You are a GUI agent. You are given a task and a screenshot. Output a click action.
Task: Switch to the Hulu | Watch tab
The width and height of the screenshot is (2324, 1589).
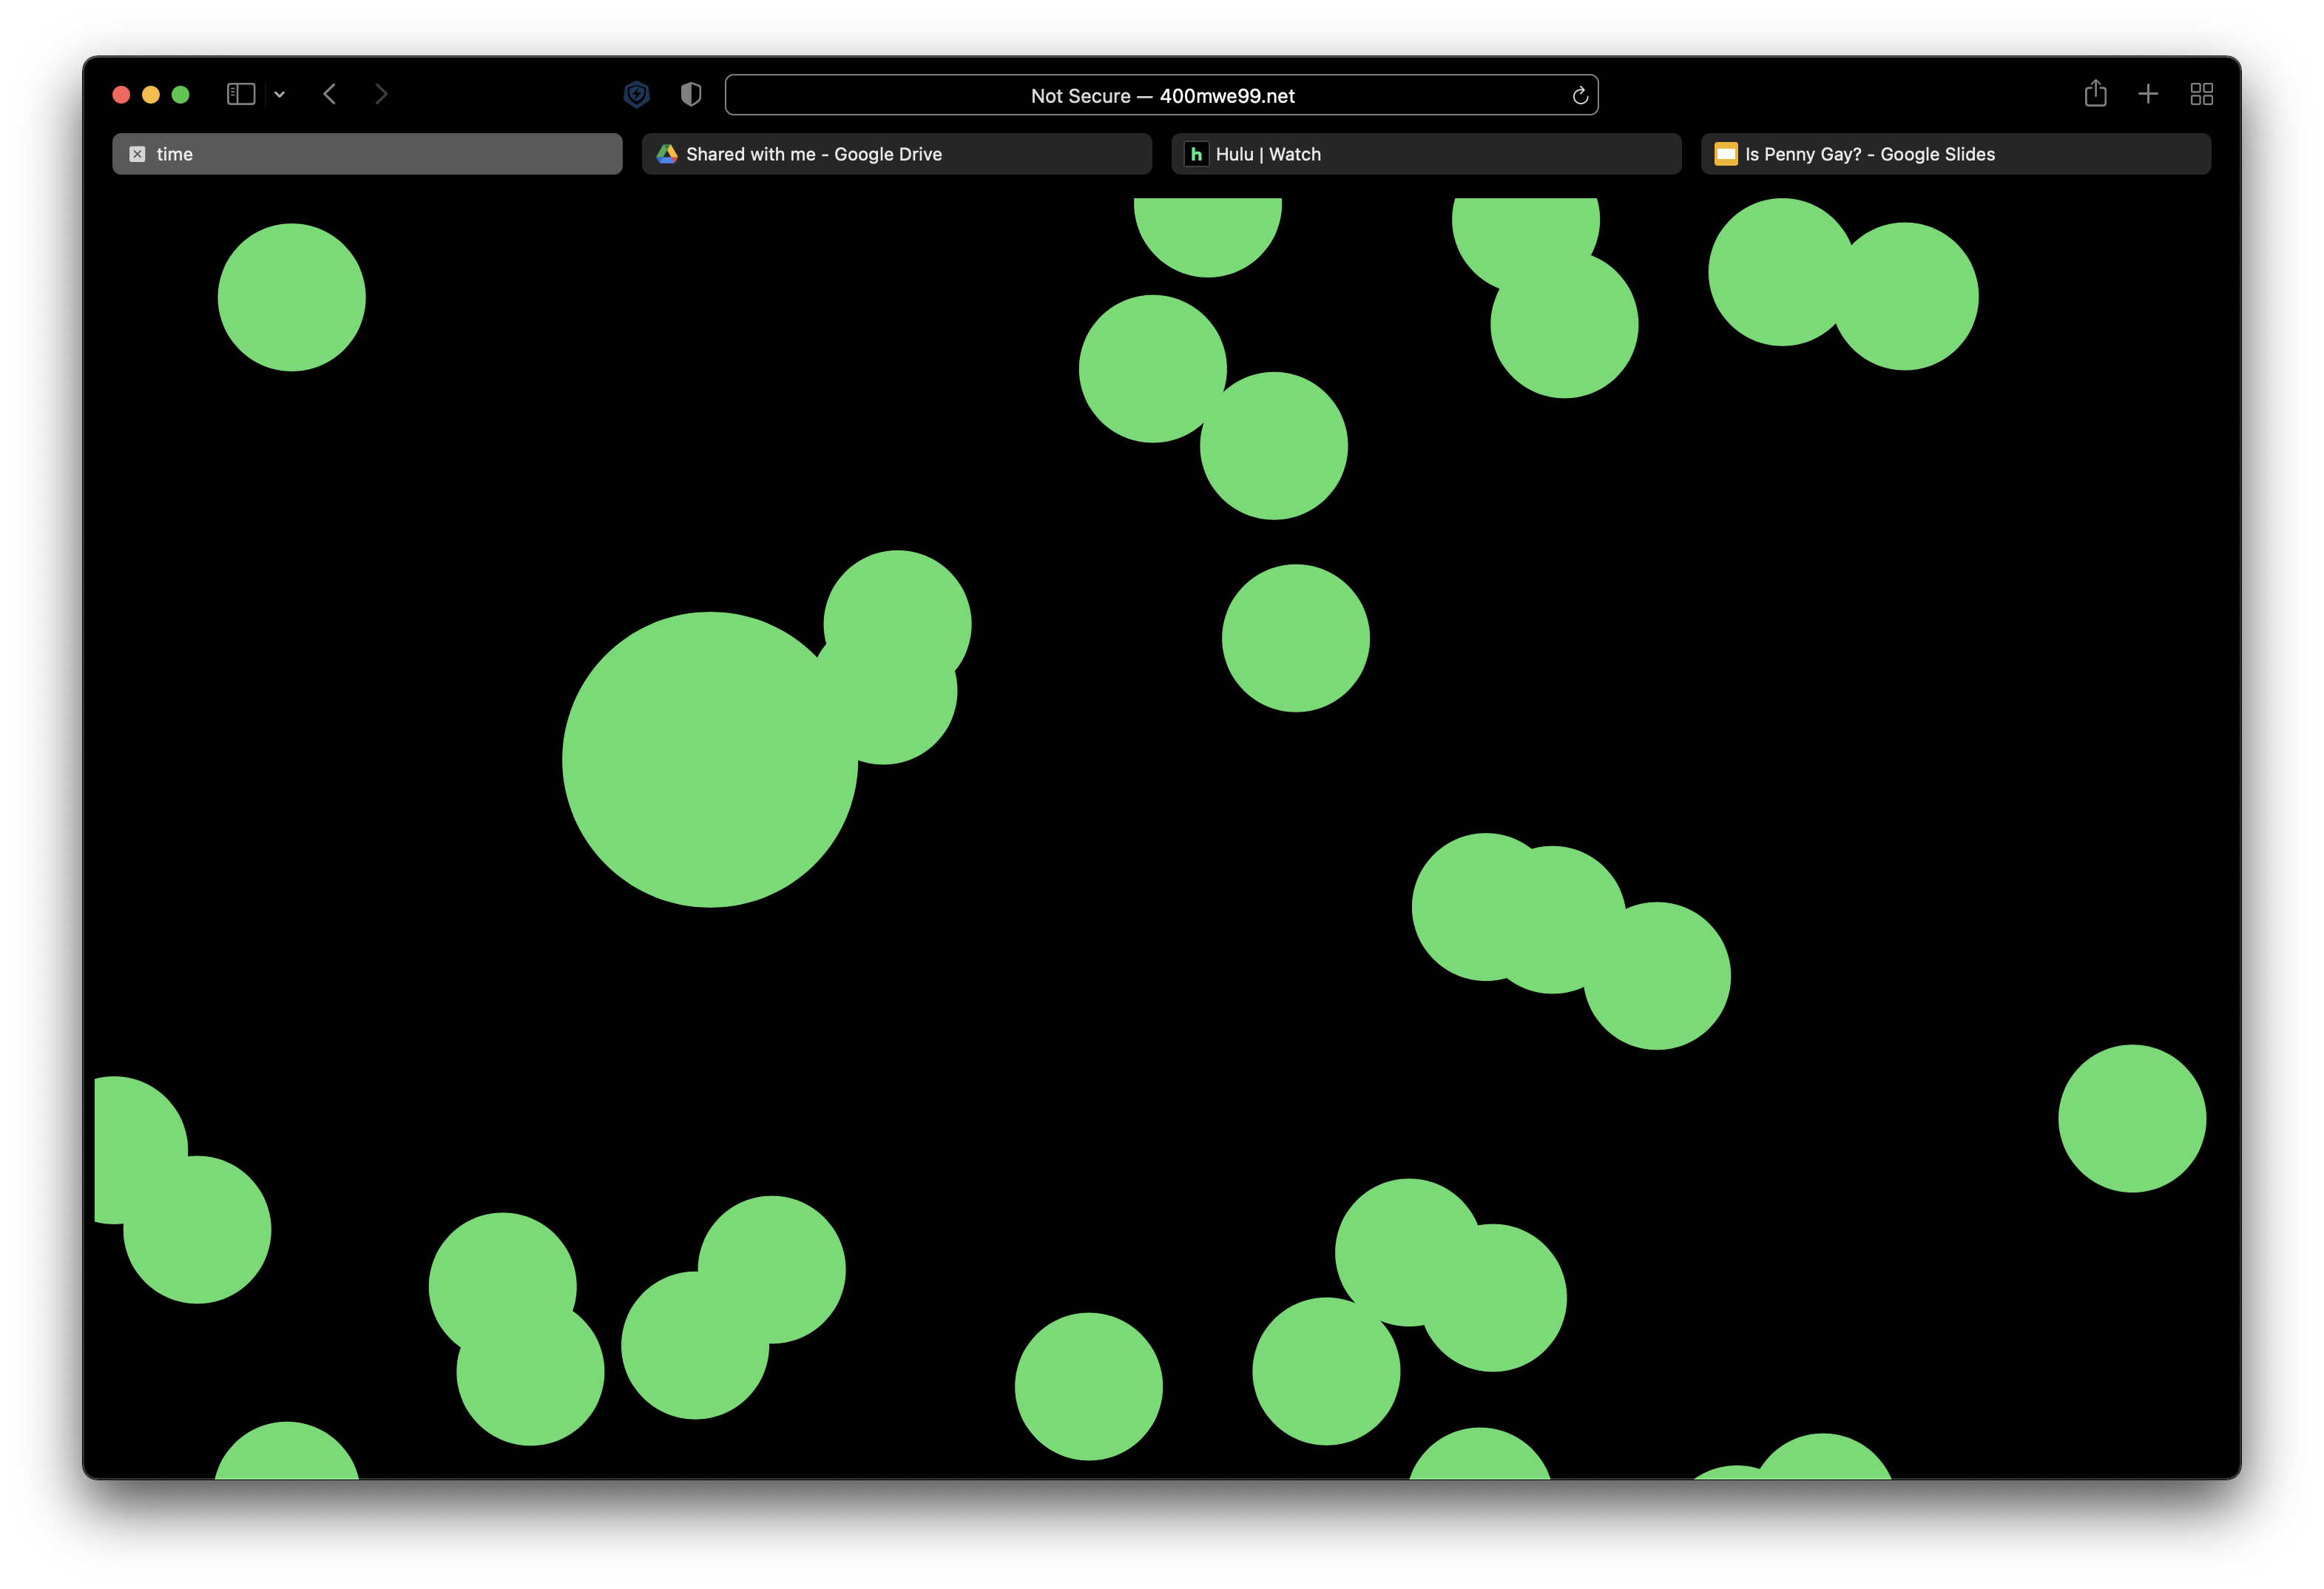(x=1426, y=154)
